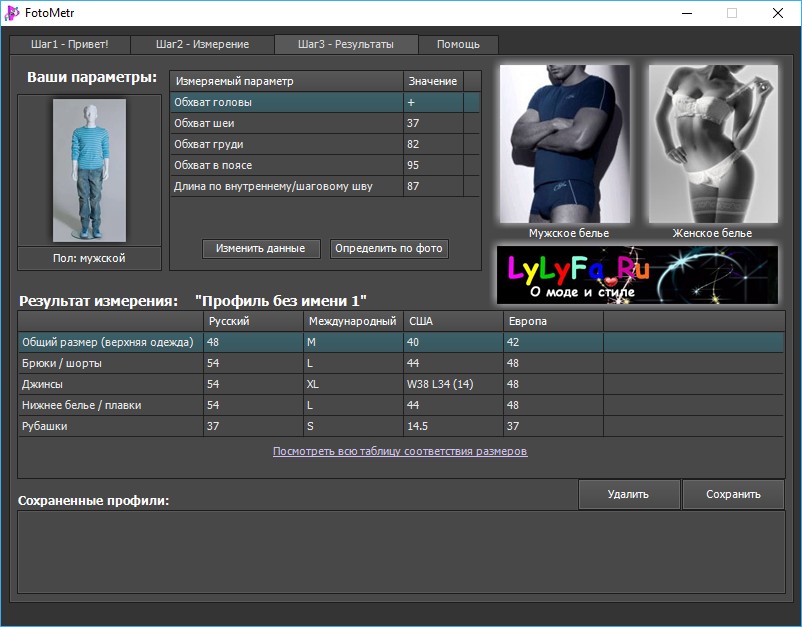This screenshot has height=627, width=802.
Task: Select the Обхват в поясе row
Action: pos(325,165)
